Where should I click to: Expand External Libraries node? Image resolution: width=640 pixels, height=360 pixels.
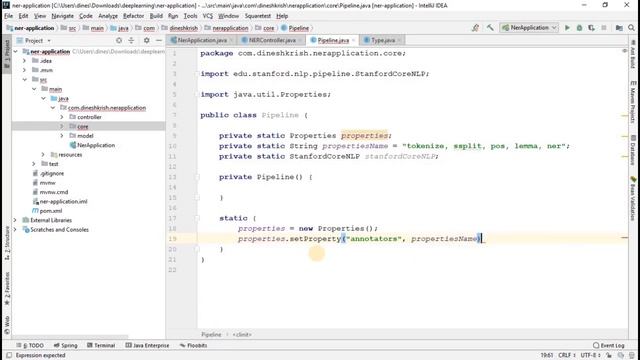pos(16,220)
